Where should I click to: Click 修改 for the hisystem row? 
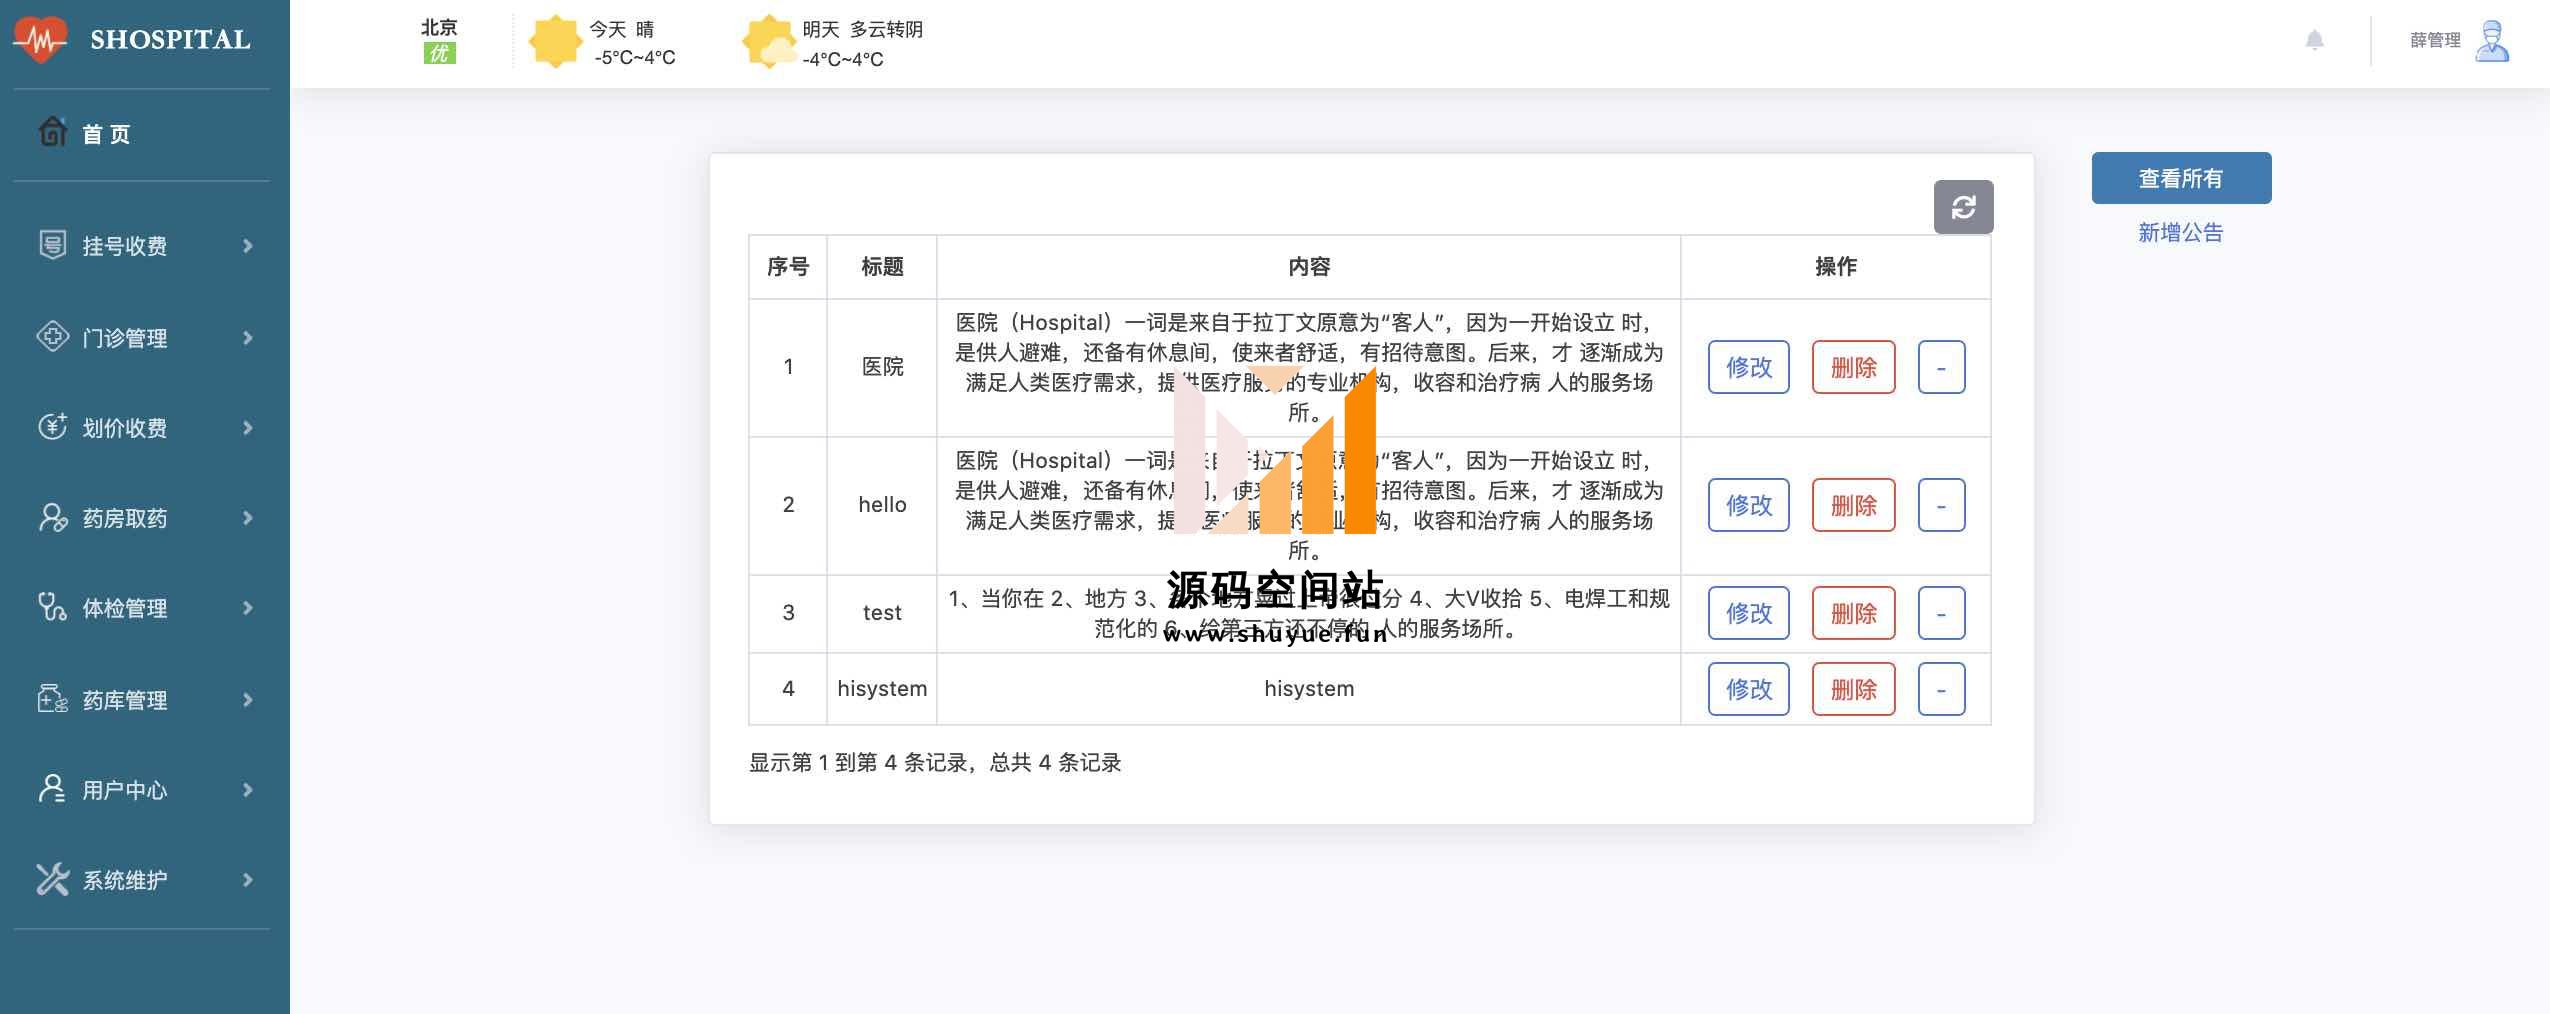point(1748,689)
